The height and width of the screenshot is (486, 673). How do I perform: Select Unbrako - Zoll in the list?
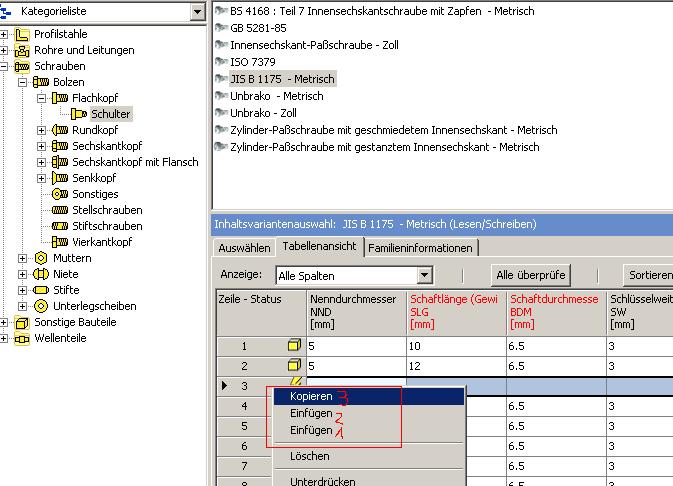point(263,113)
